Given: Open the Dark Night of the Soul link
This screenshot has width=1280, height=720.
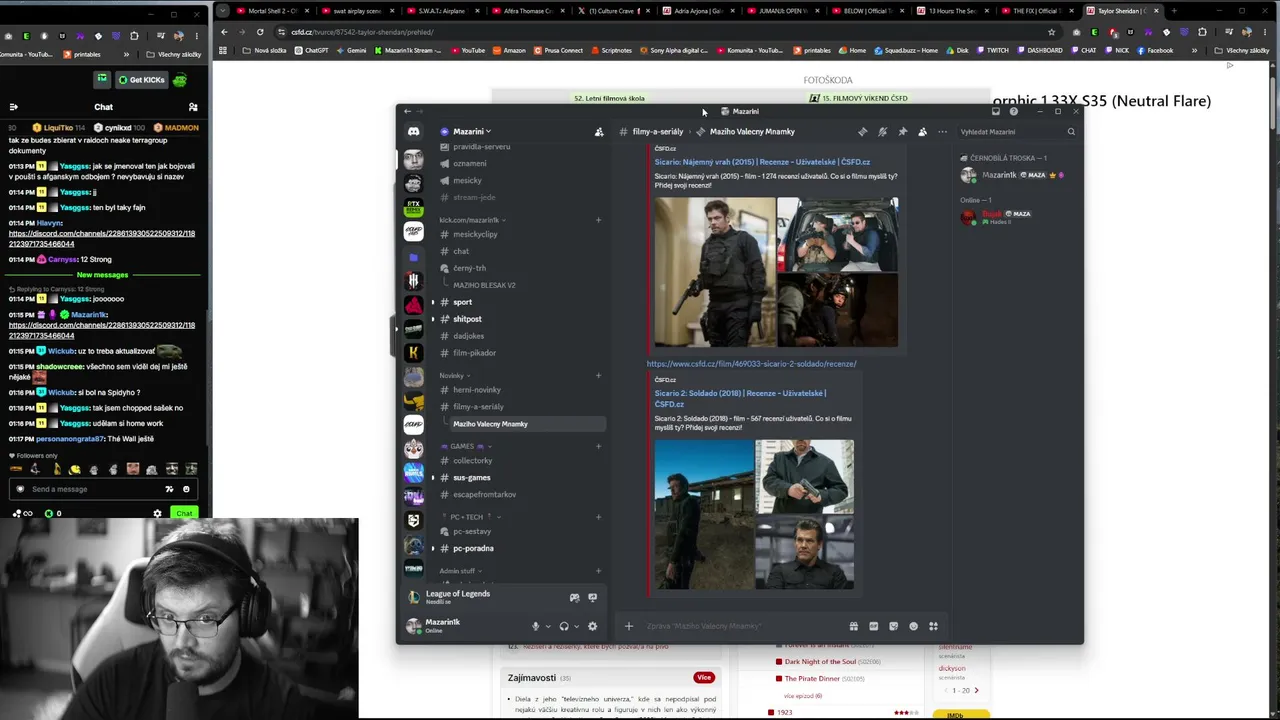Looking at the screenshot, I should click(x=820, y=662).
